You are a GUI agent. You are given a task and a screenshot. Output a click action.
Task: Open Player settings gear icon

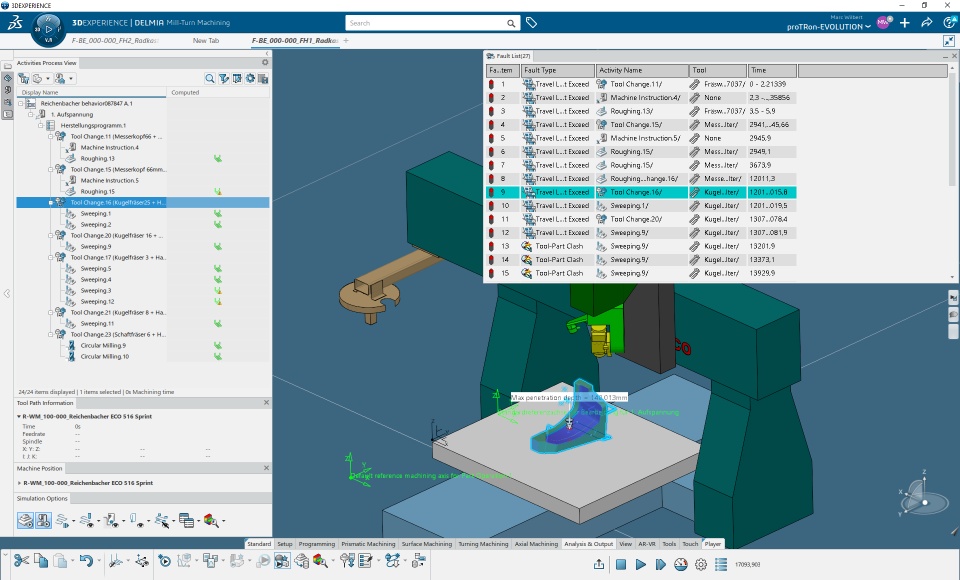(701, 565)
